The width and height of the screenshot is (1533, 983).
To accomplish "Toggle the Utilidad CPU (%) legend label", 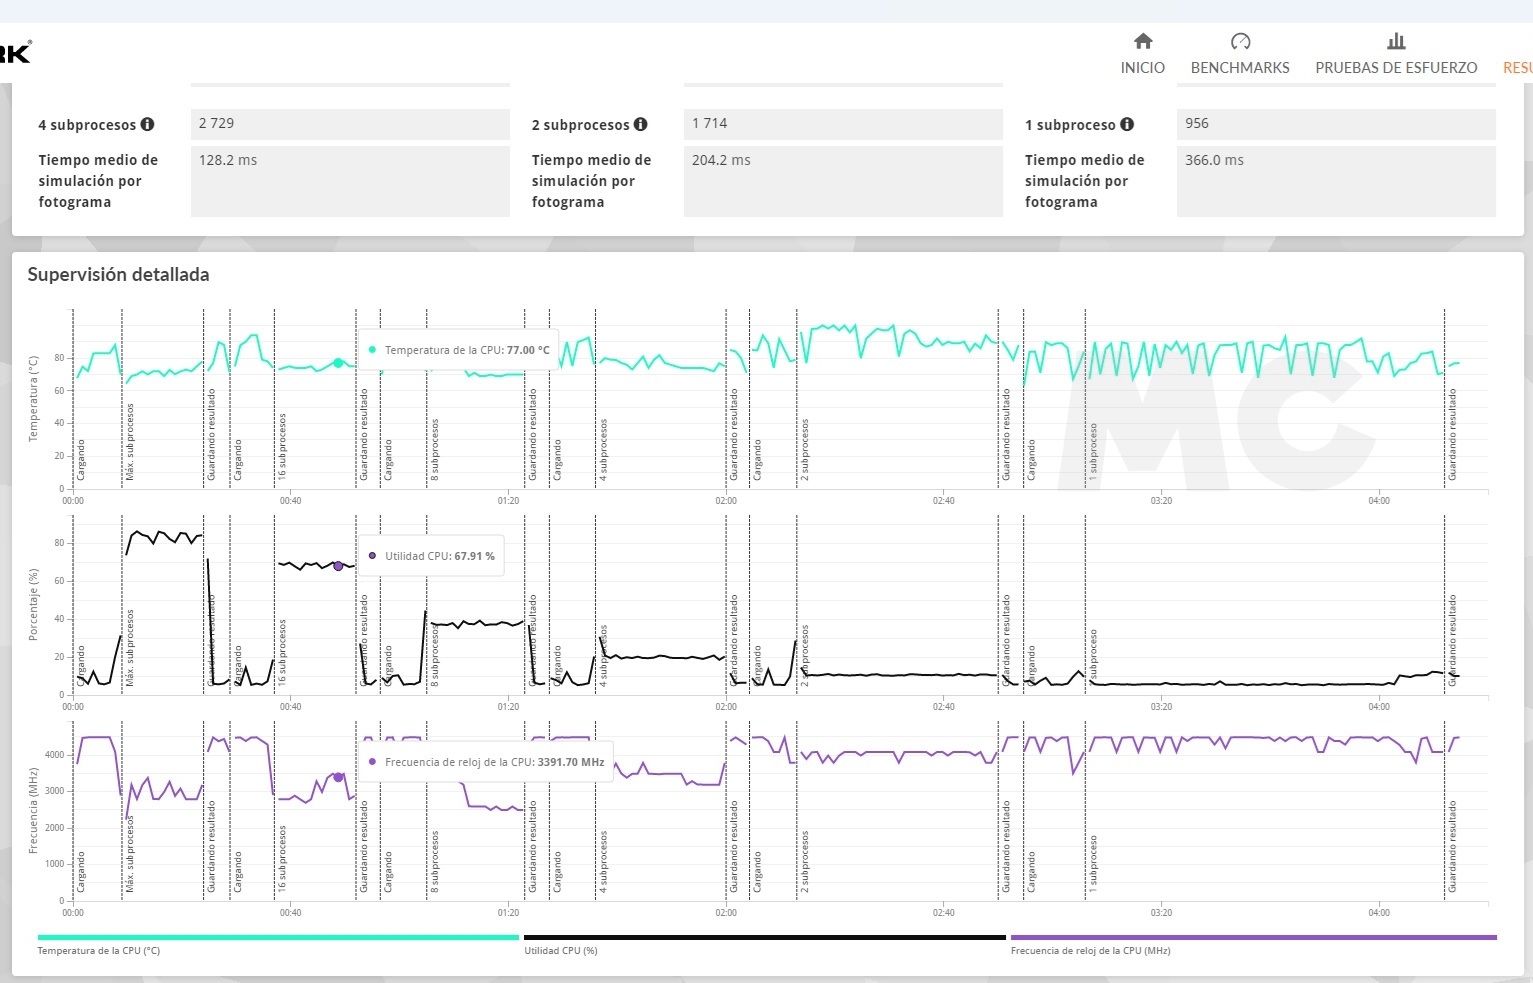I will (x=560, y=951).
